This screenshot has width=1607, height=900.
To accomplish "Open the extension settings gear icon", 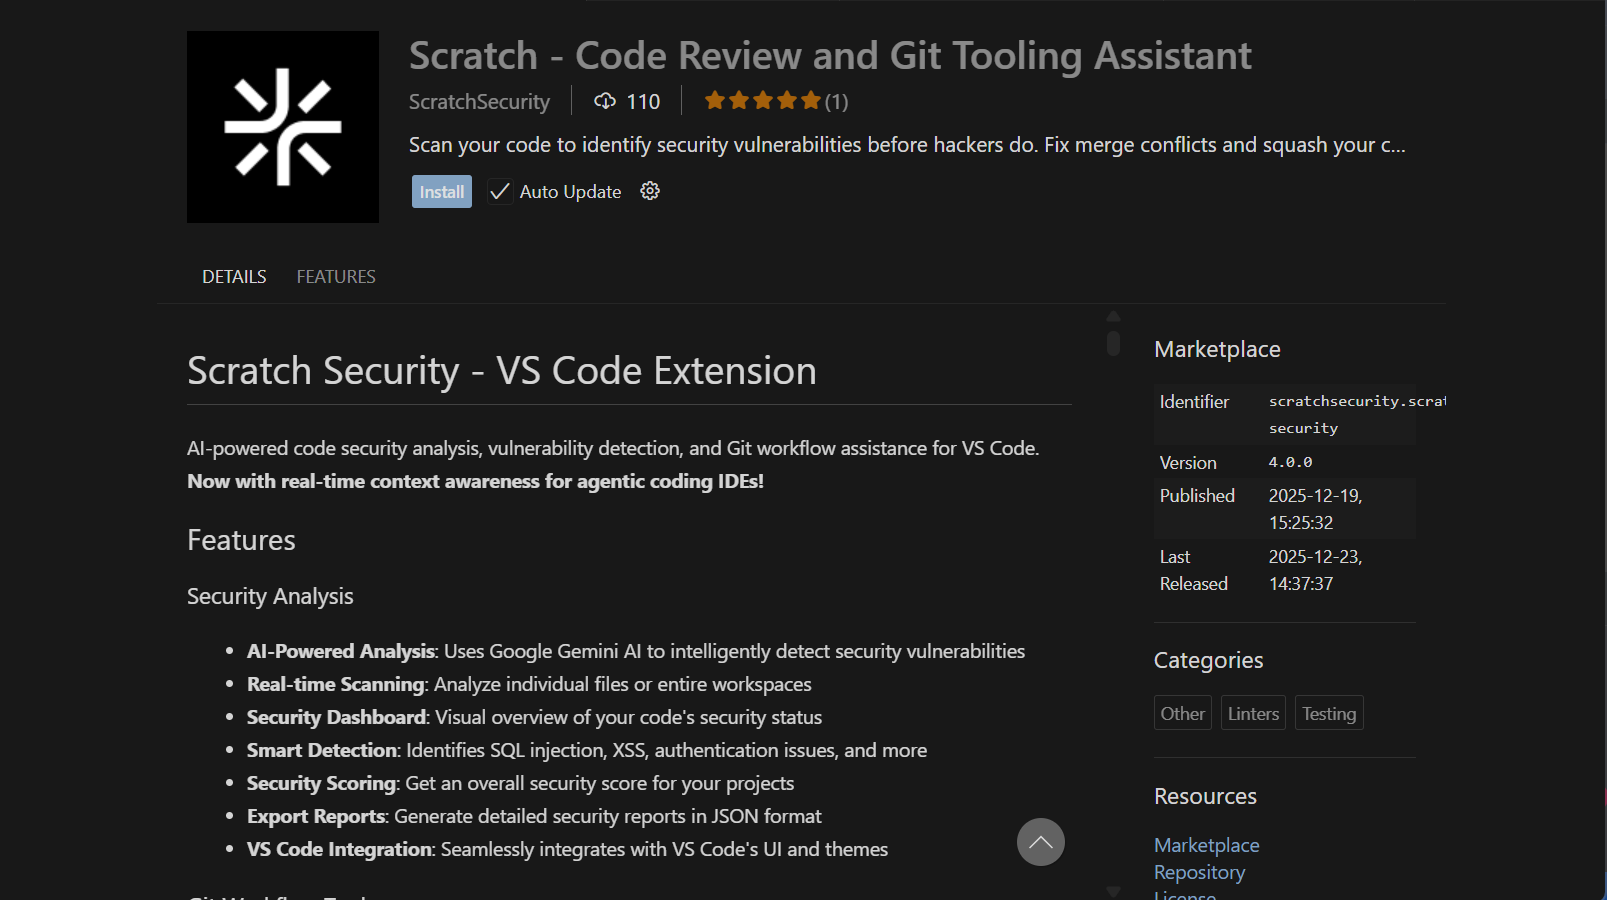I will click(x=649, y=191).
